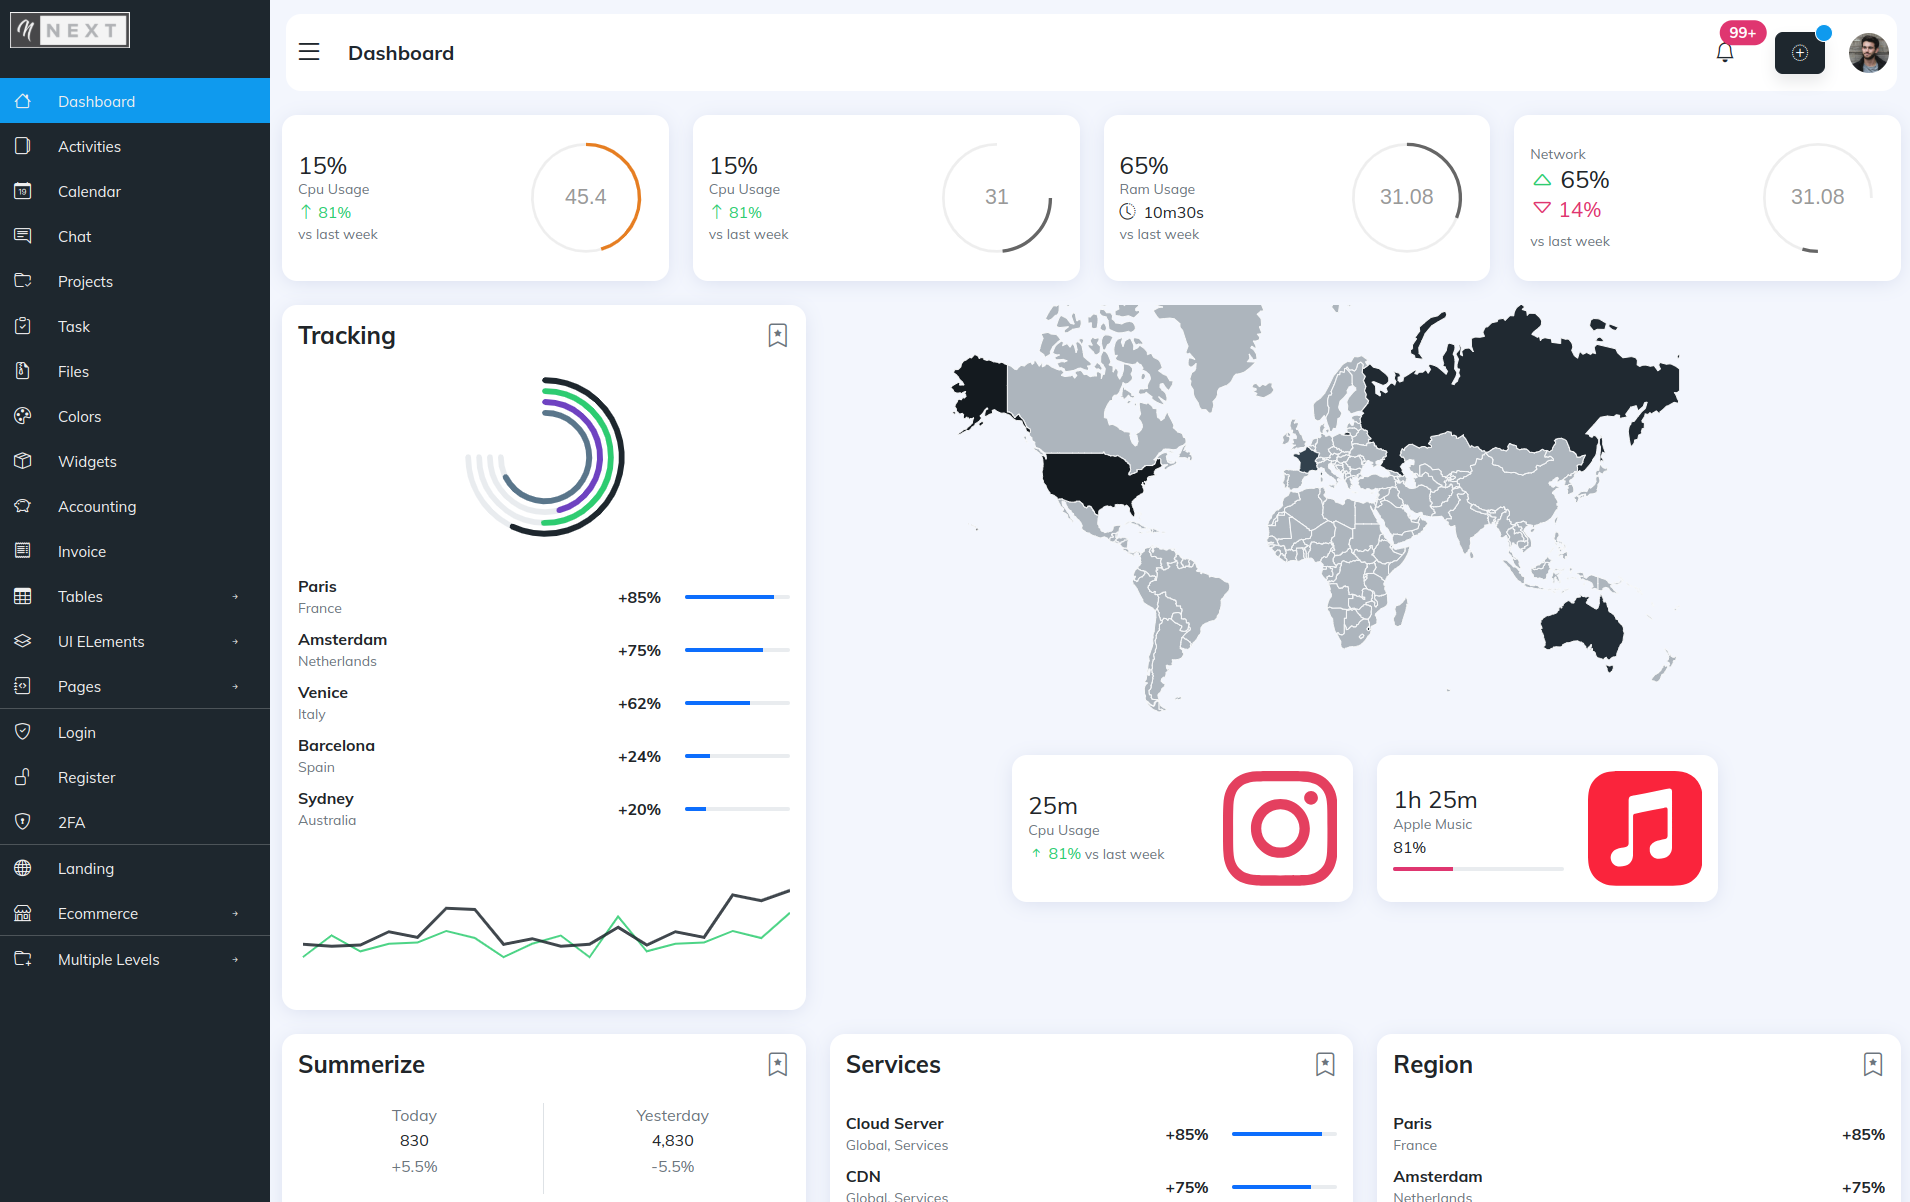The height and width of the screenshot is (1202, 1910).
Task: Click the Apple Music icon
Action: click(x=1645, y=828)
